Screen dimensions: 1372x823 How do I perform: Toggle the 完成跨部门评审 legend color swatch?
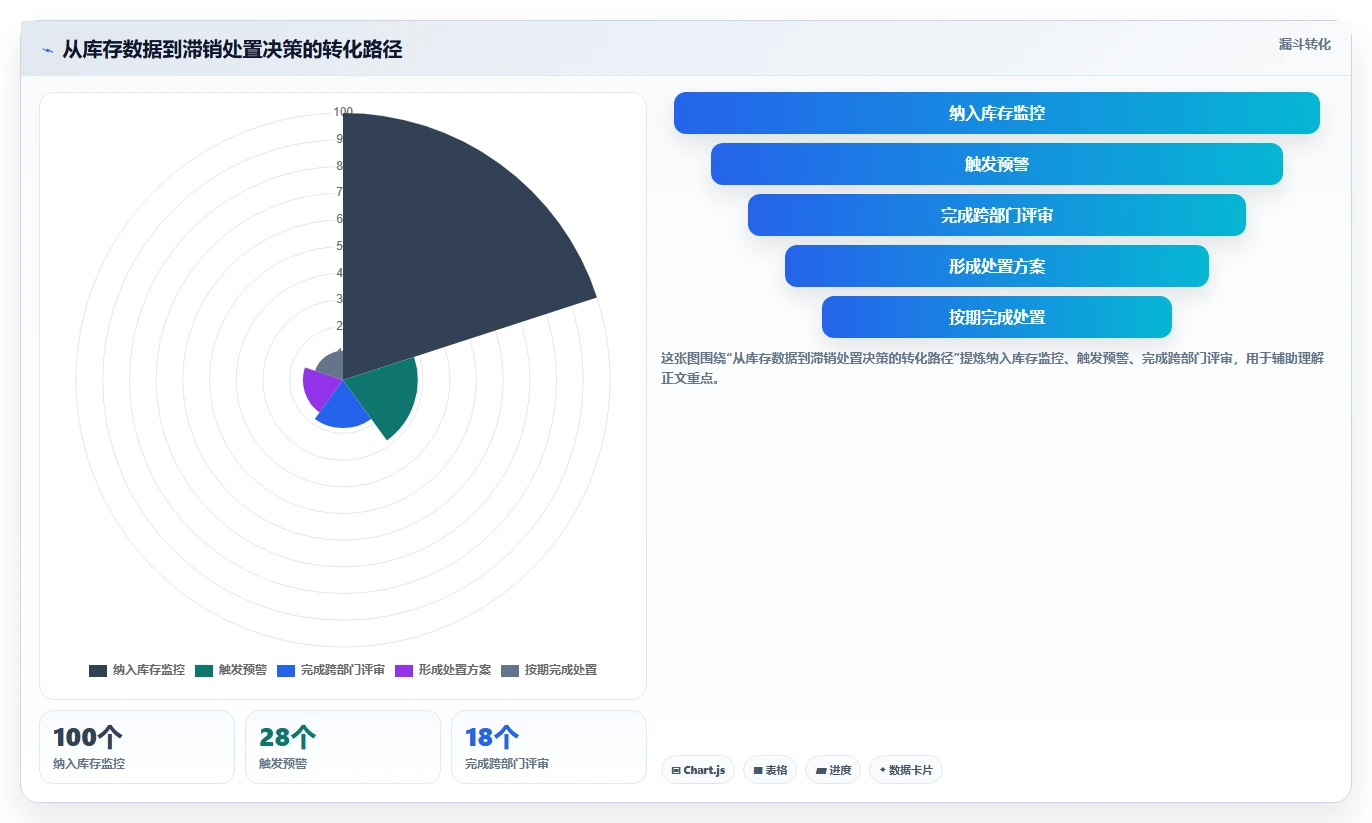pyautogui.click(x=286, y=670)
